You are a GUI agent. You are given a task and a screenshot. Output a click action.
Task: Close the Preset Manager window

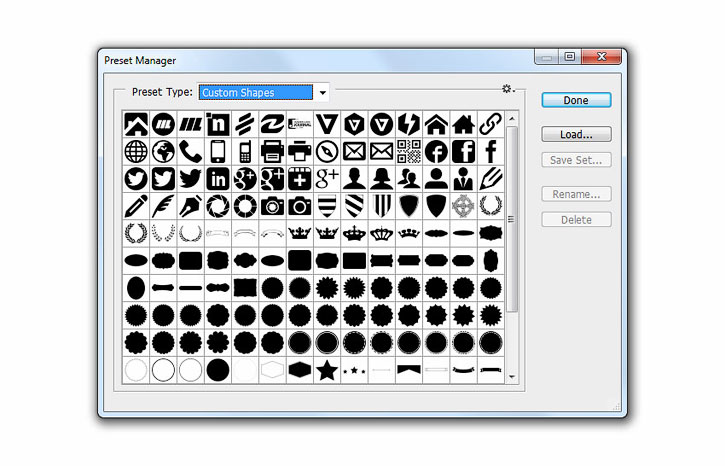602,56
